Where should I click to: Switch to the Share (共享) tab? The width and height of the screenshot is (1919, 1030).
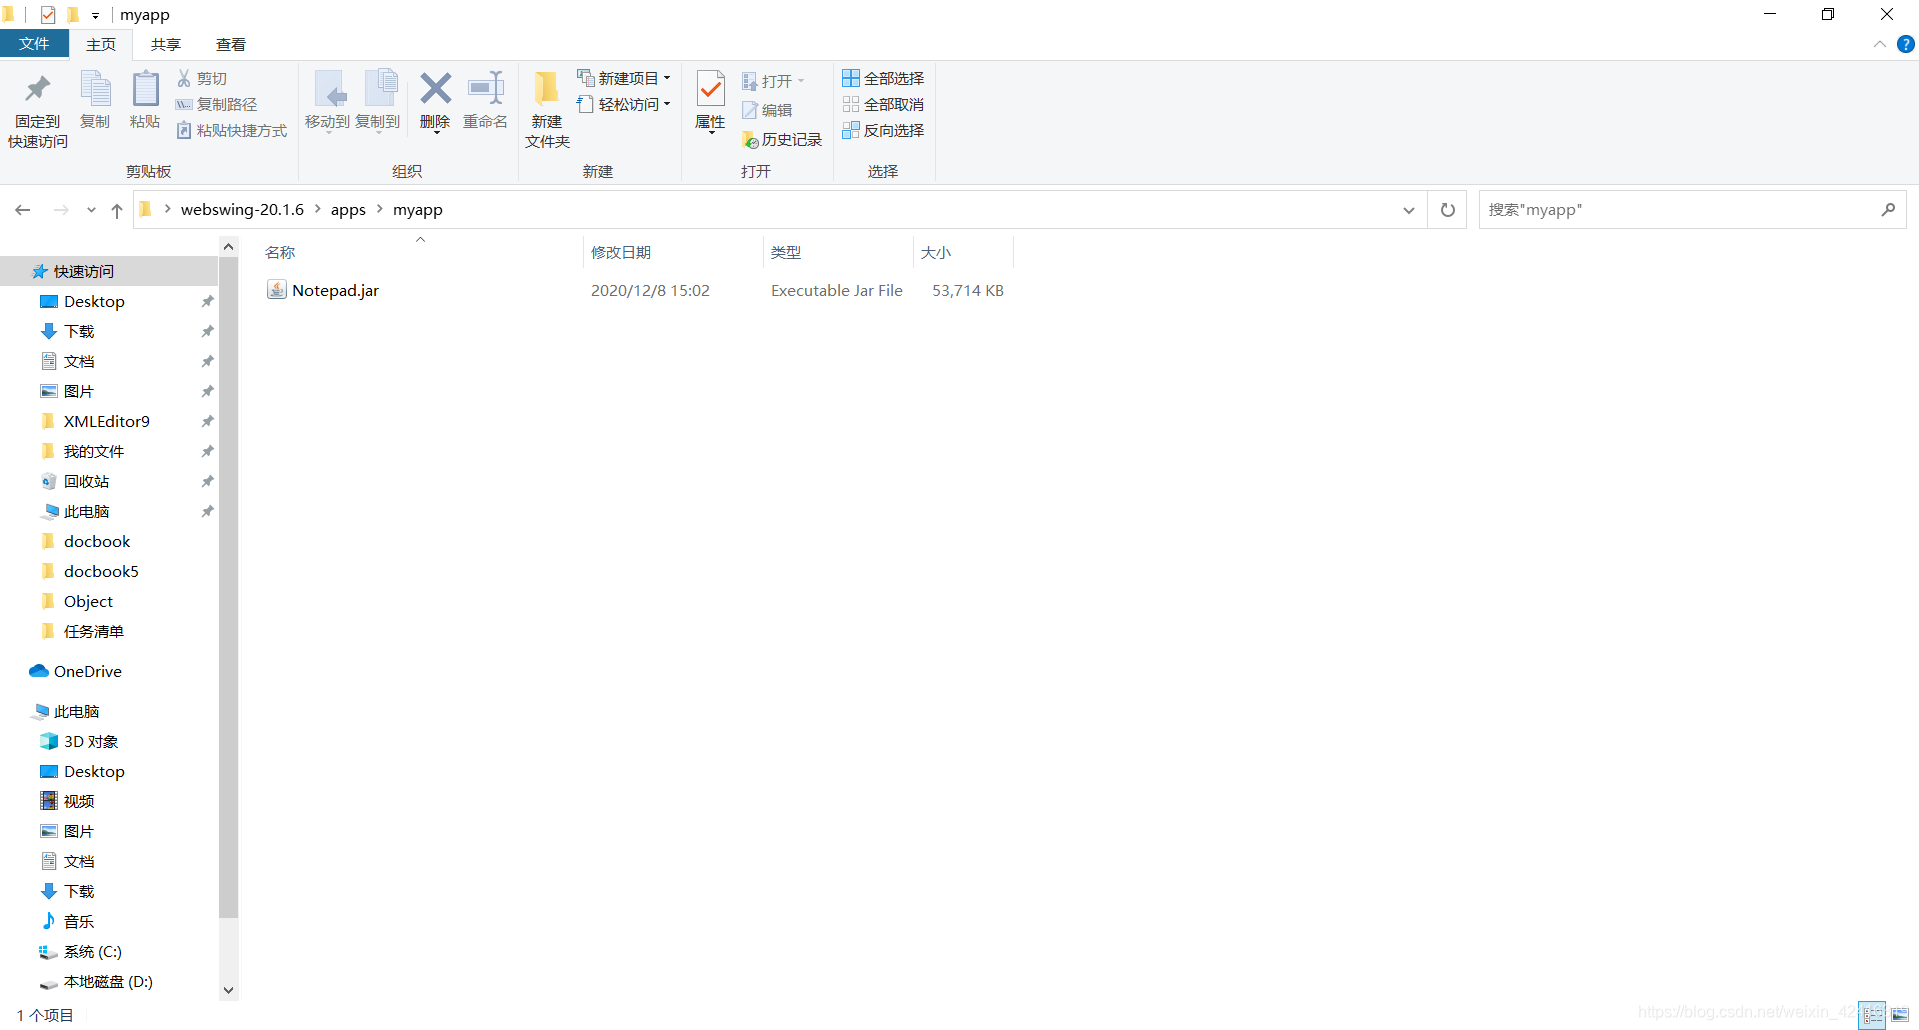166,44
